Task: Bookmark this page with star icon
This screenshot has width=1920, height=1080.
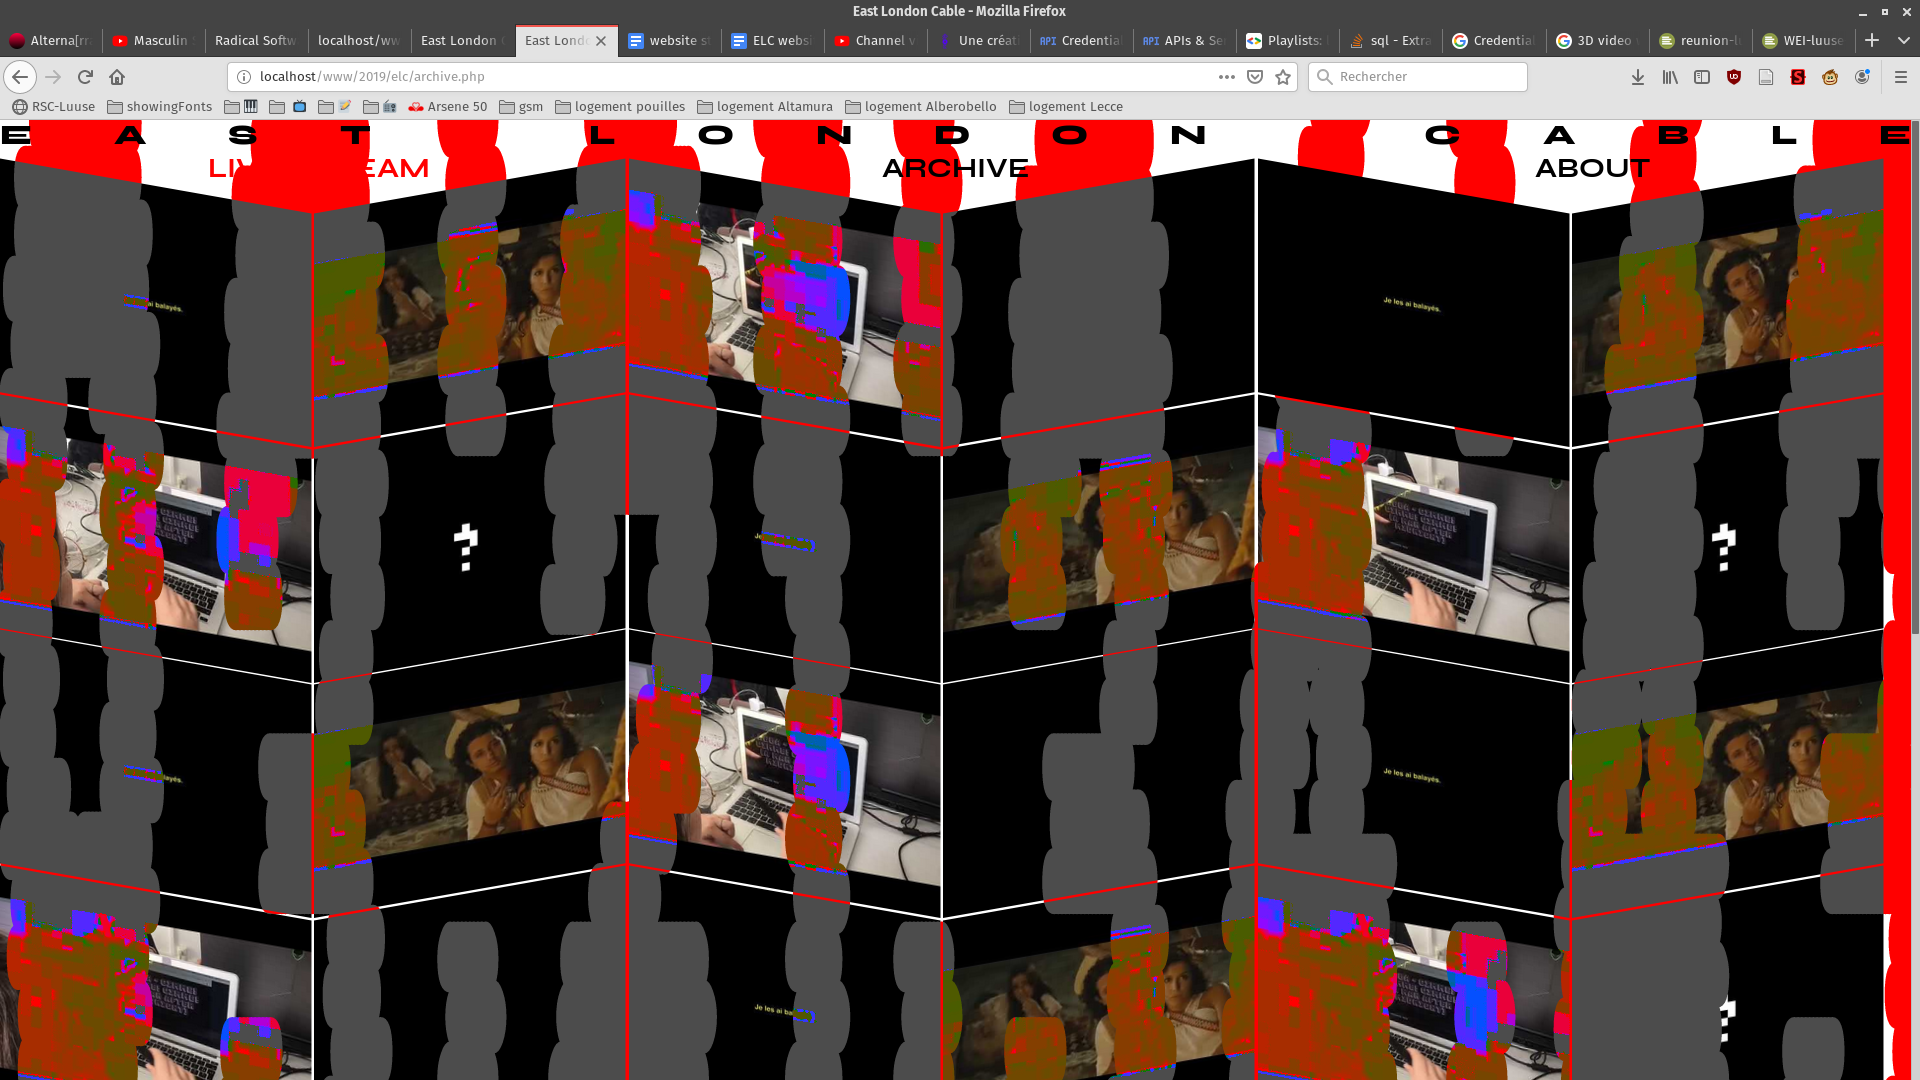Action: 1283,77
